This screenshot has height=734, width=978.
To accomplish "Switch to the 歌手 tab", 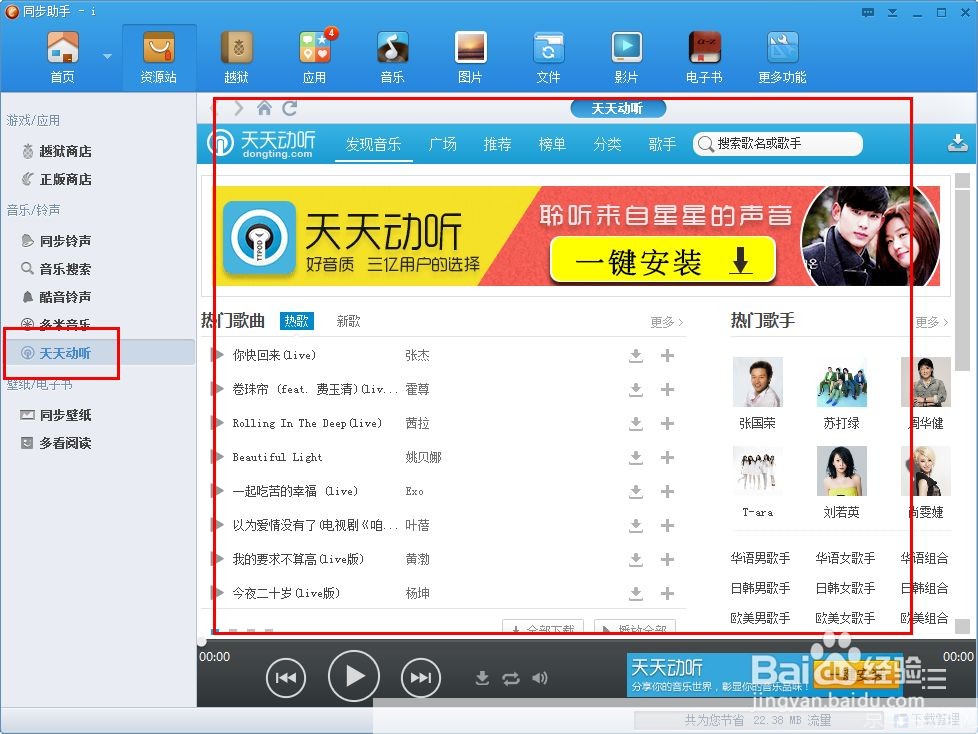I will [x=662, y=145].
